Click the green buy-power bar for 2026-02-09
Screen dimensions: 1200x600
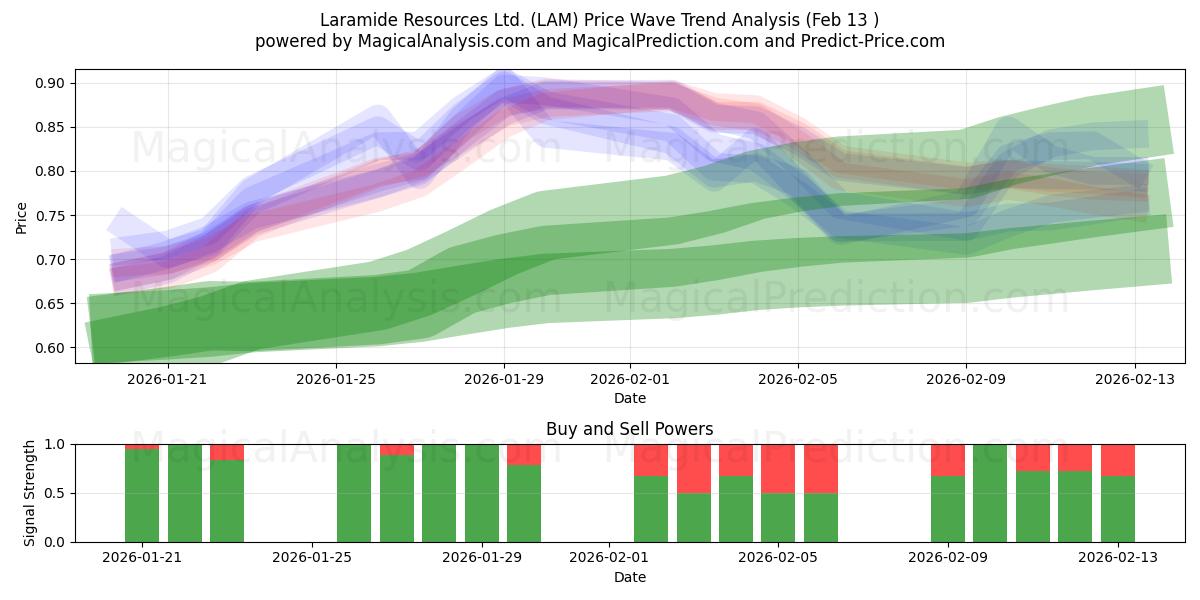[948, 509]
